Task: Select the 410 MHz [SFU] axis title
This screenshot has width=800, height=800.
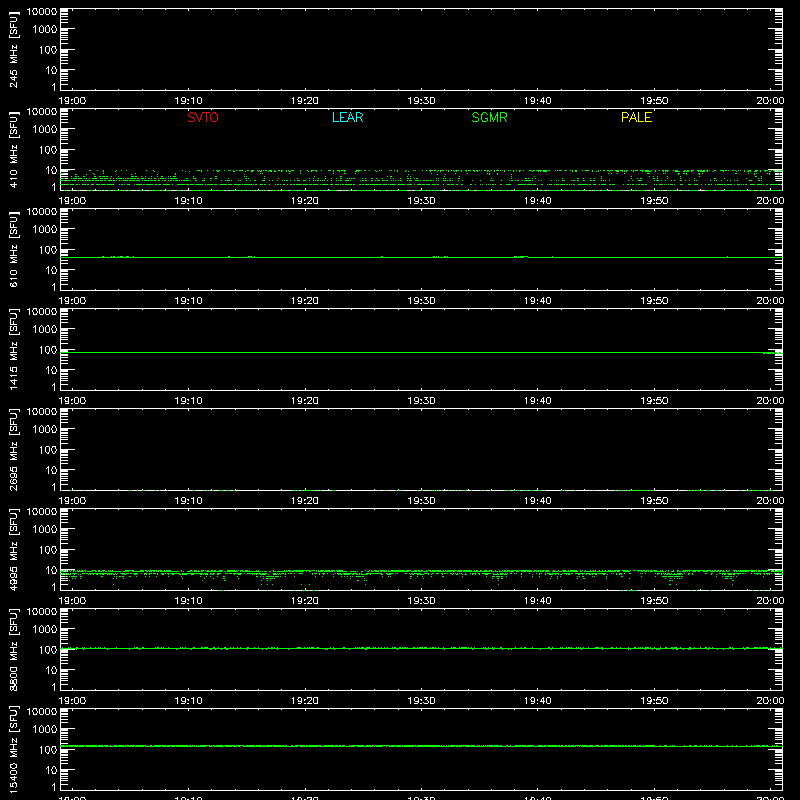Action: click(x=14, y=149)
